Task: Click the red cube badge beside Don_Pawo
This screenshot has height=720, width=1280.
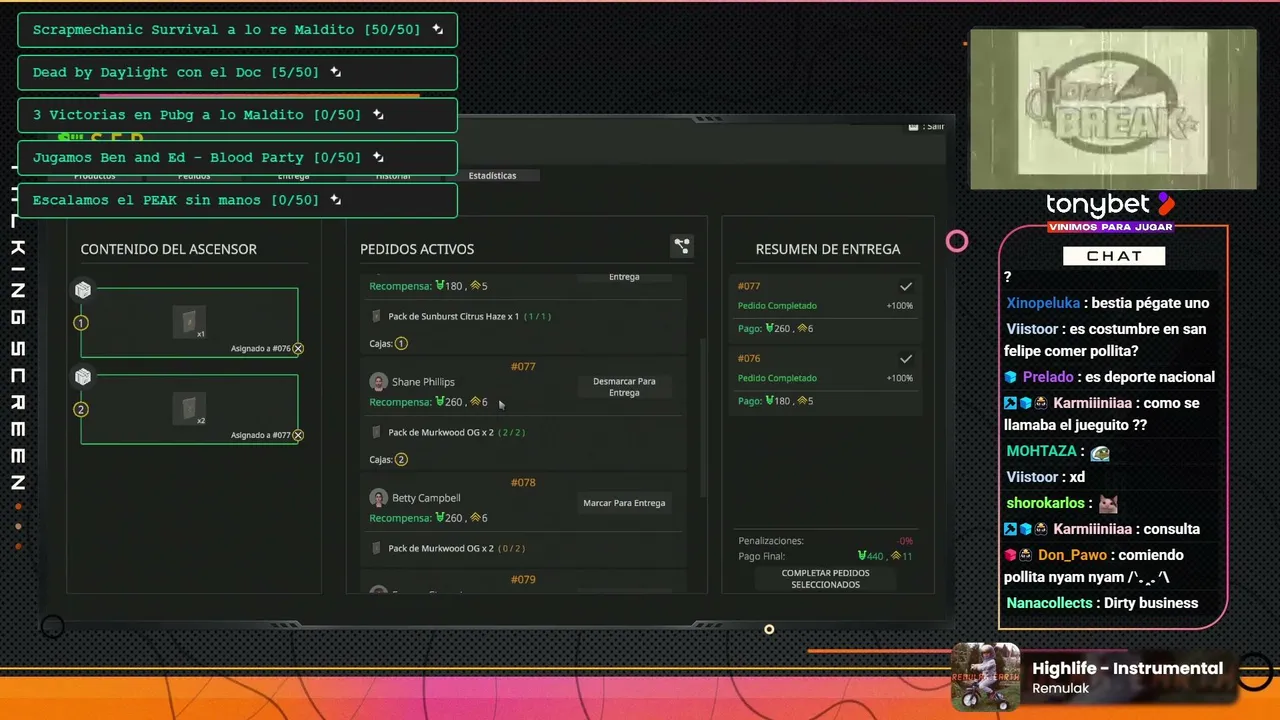Action: pos(1011,555)
